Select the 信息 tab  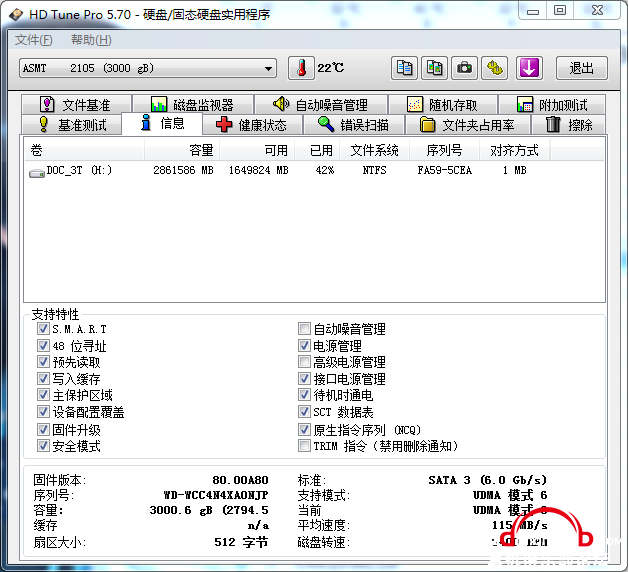[162, 123]
